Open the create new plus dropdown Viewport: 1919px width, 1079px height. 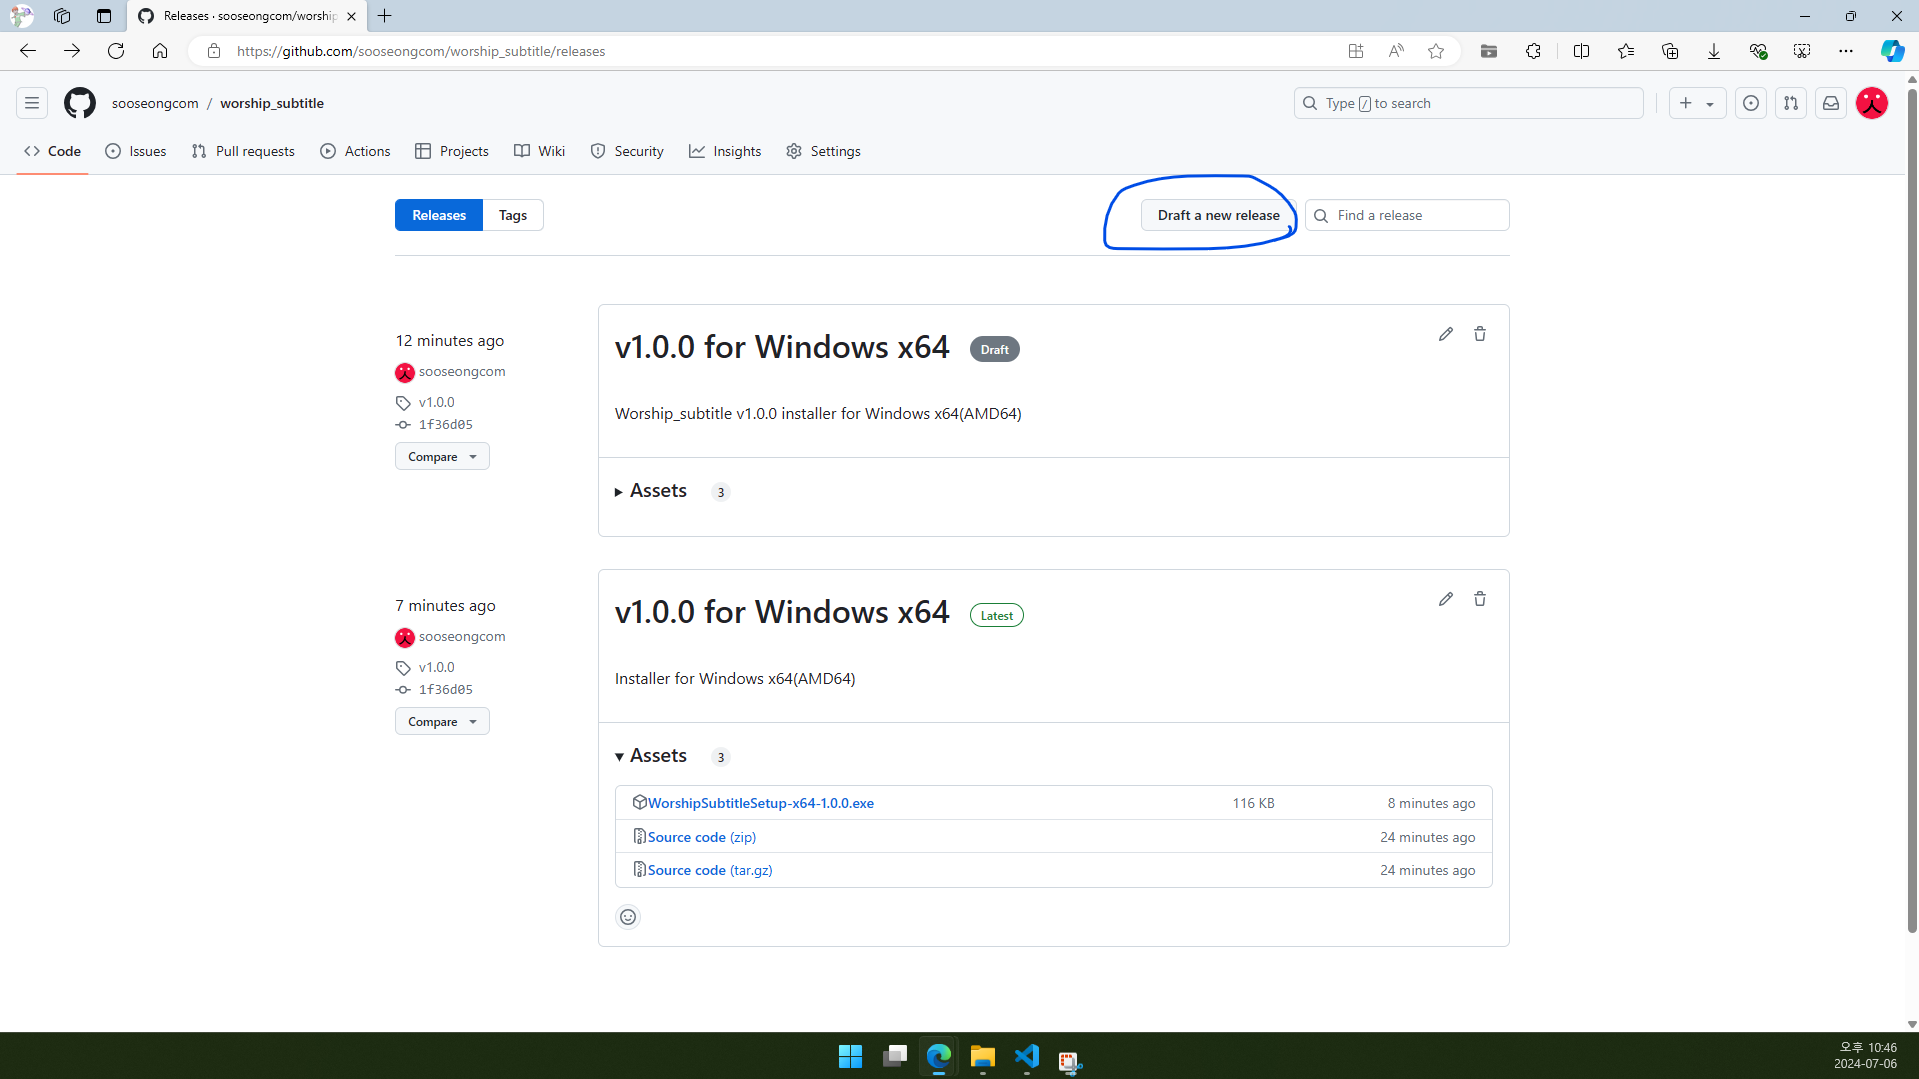1697,103
